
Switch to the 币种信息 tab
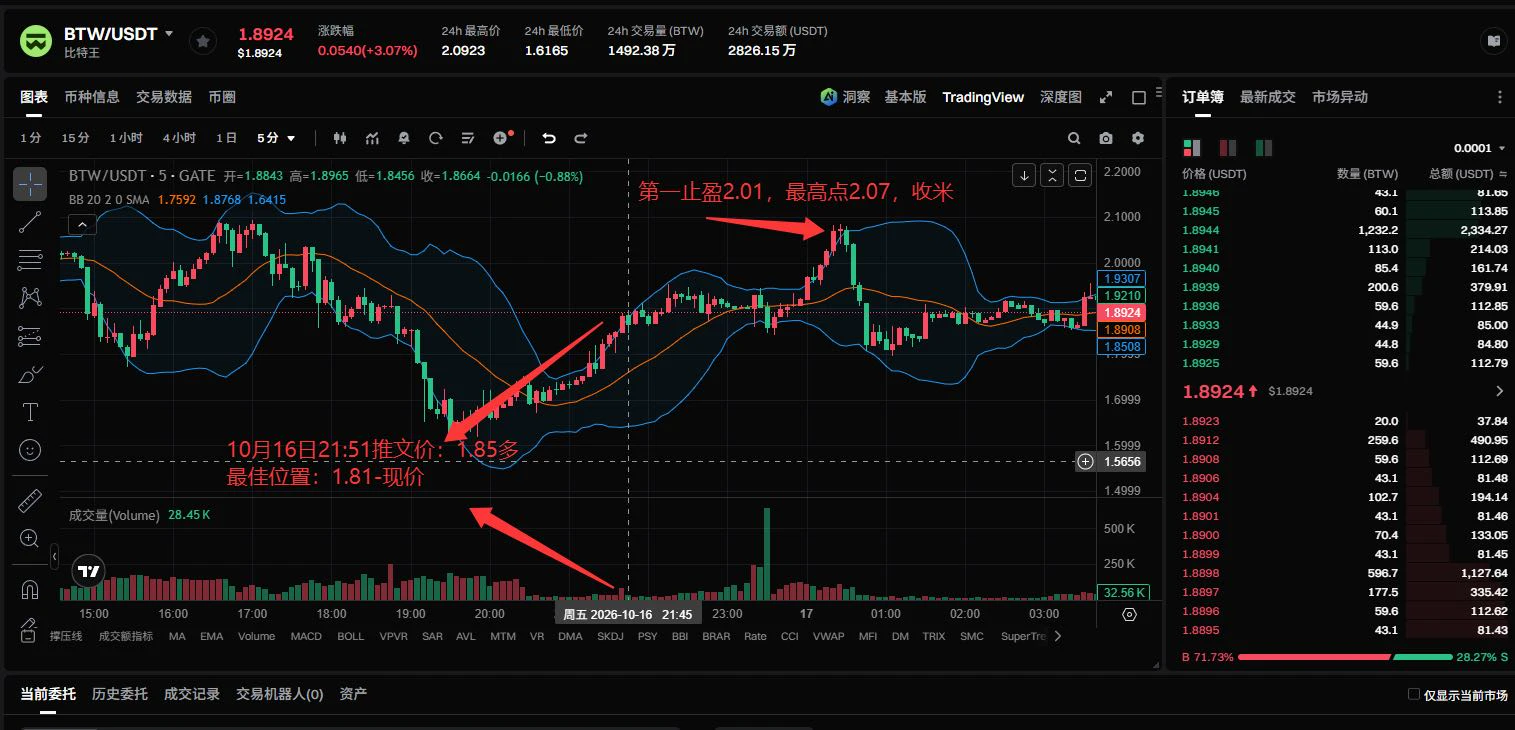click(92, 97)
